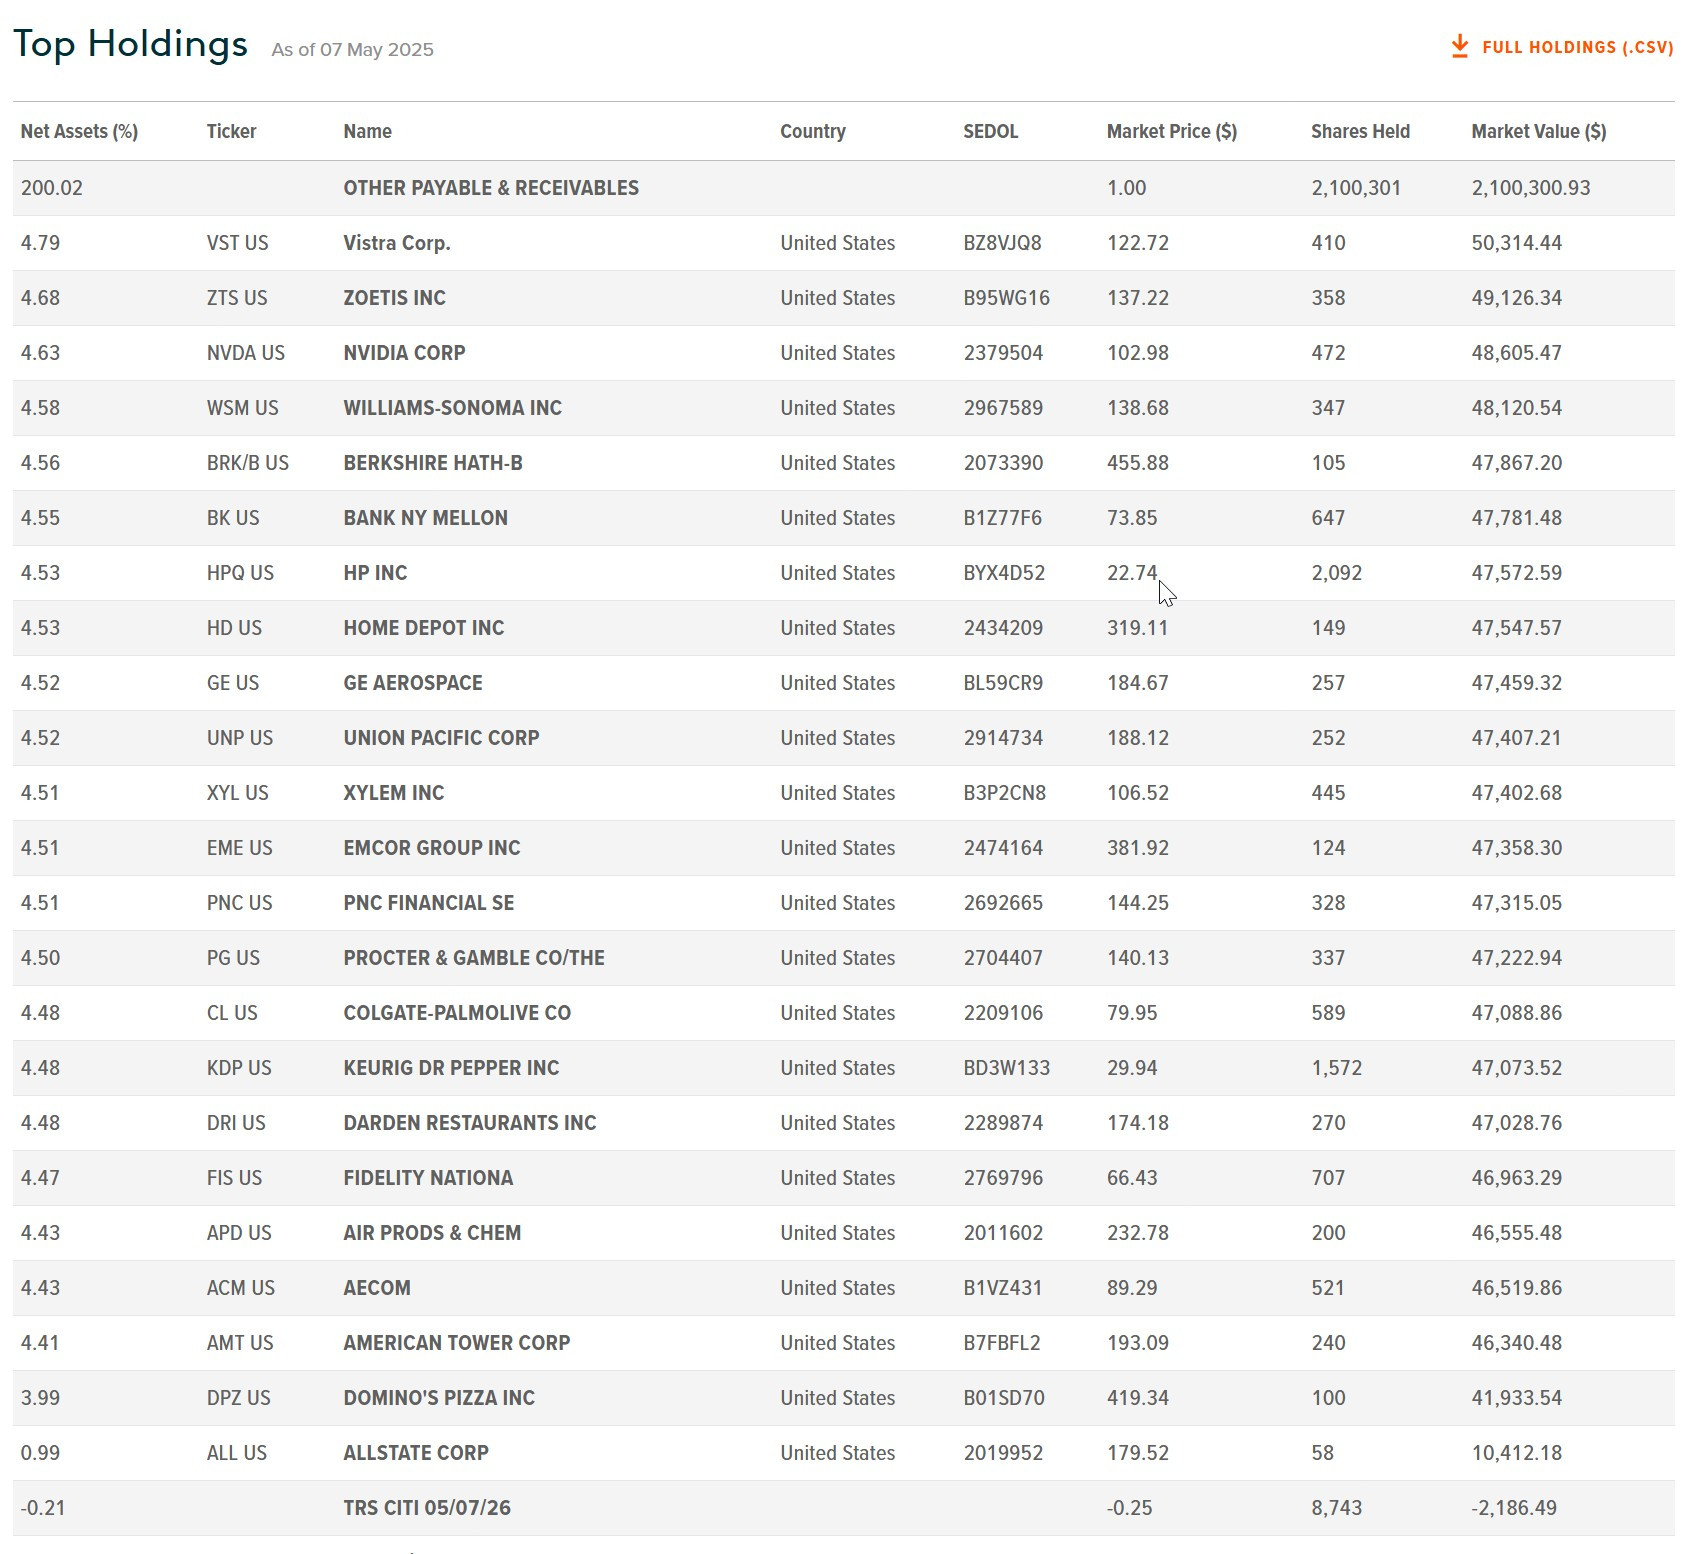This screenshot has height=1554, width=1687.
Task: Click the market price -0.25
Action: click(x=1129, y=1508)
